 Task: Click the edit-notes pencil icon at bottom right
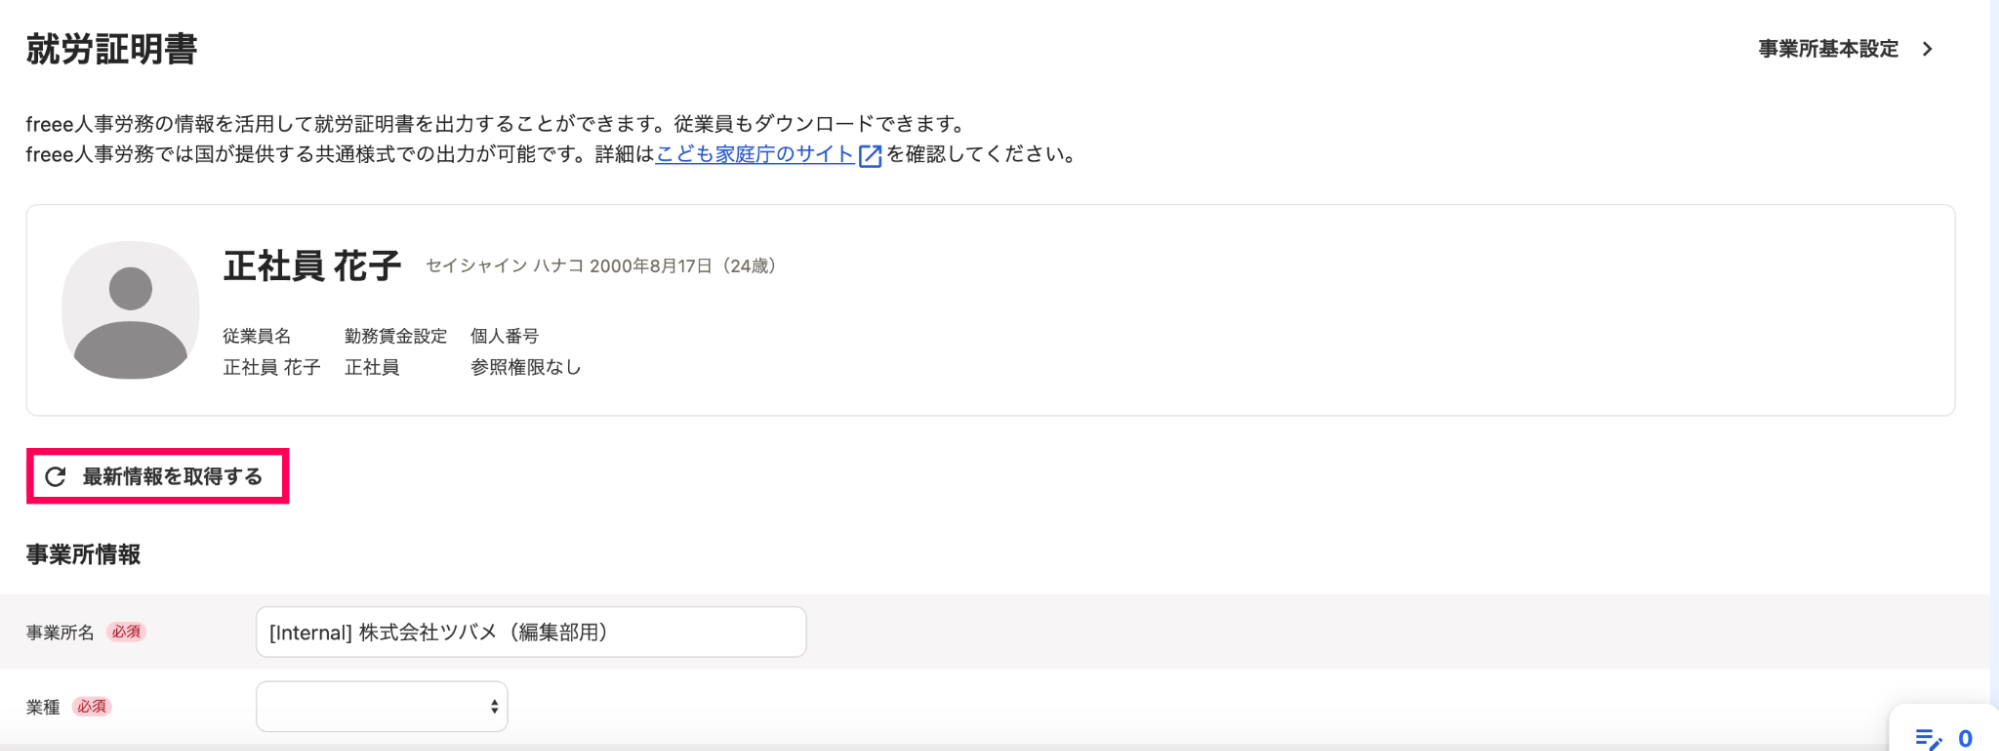coord(1928,739)
